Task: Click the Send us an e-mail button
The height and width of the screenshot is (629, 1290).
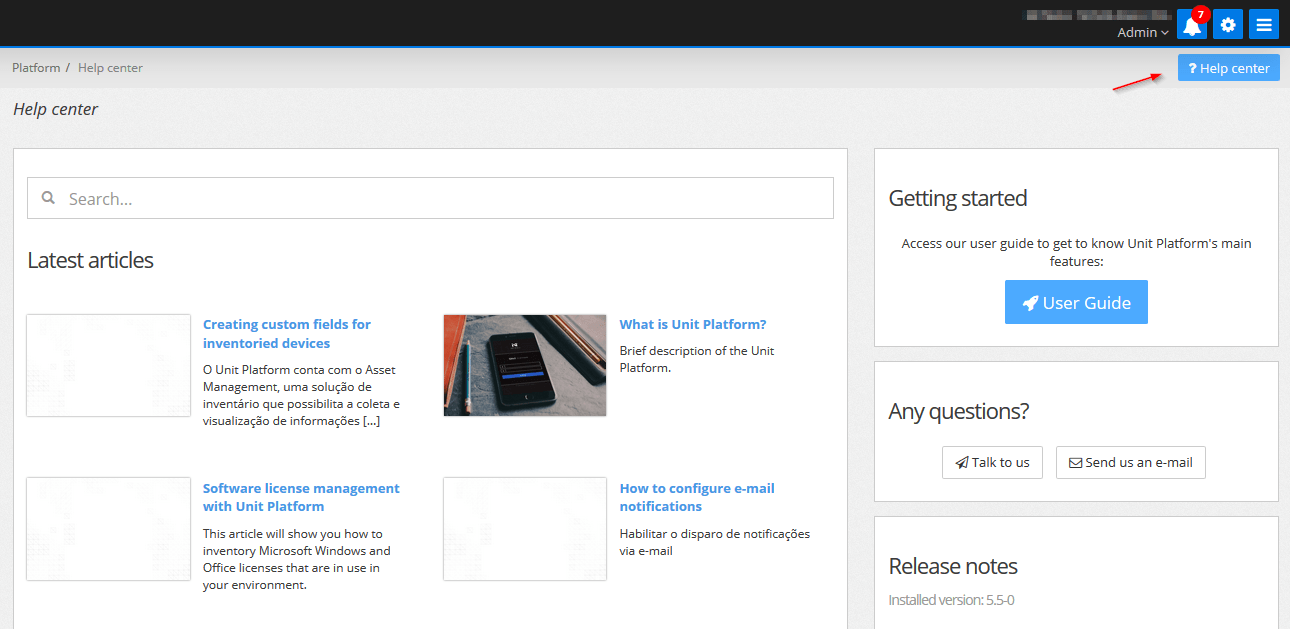Action: coord(1131,462)
